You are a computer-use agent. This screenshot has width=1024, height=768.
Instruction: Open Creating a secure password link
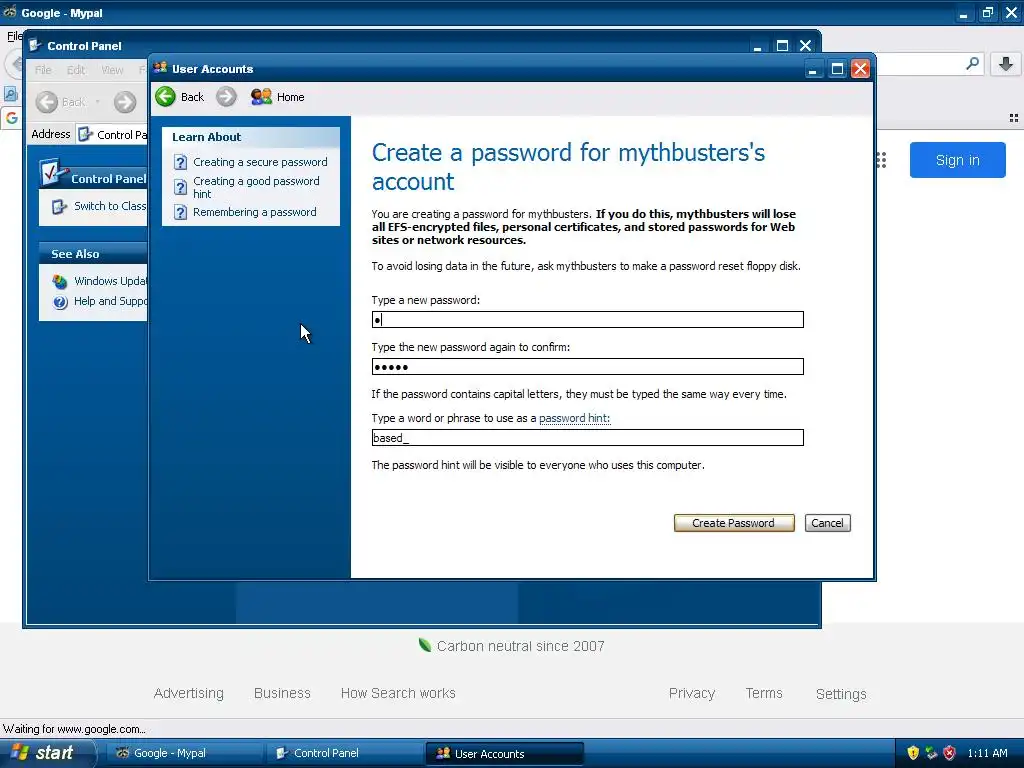click(260, 162)
